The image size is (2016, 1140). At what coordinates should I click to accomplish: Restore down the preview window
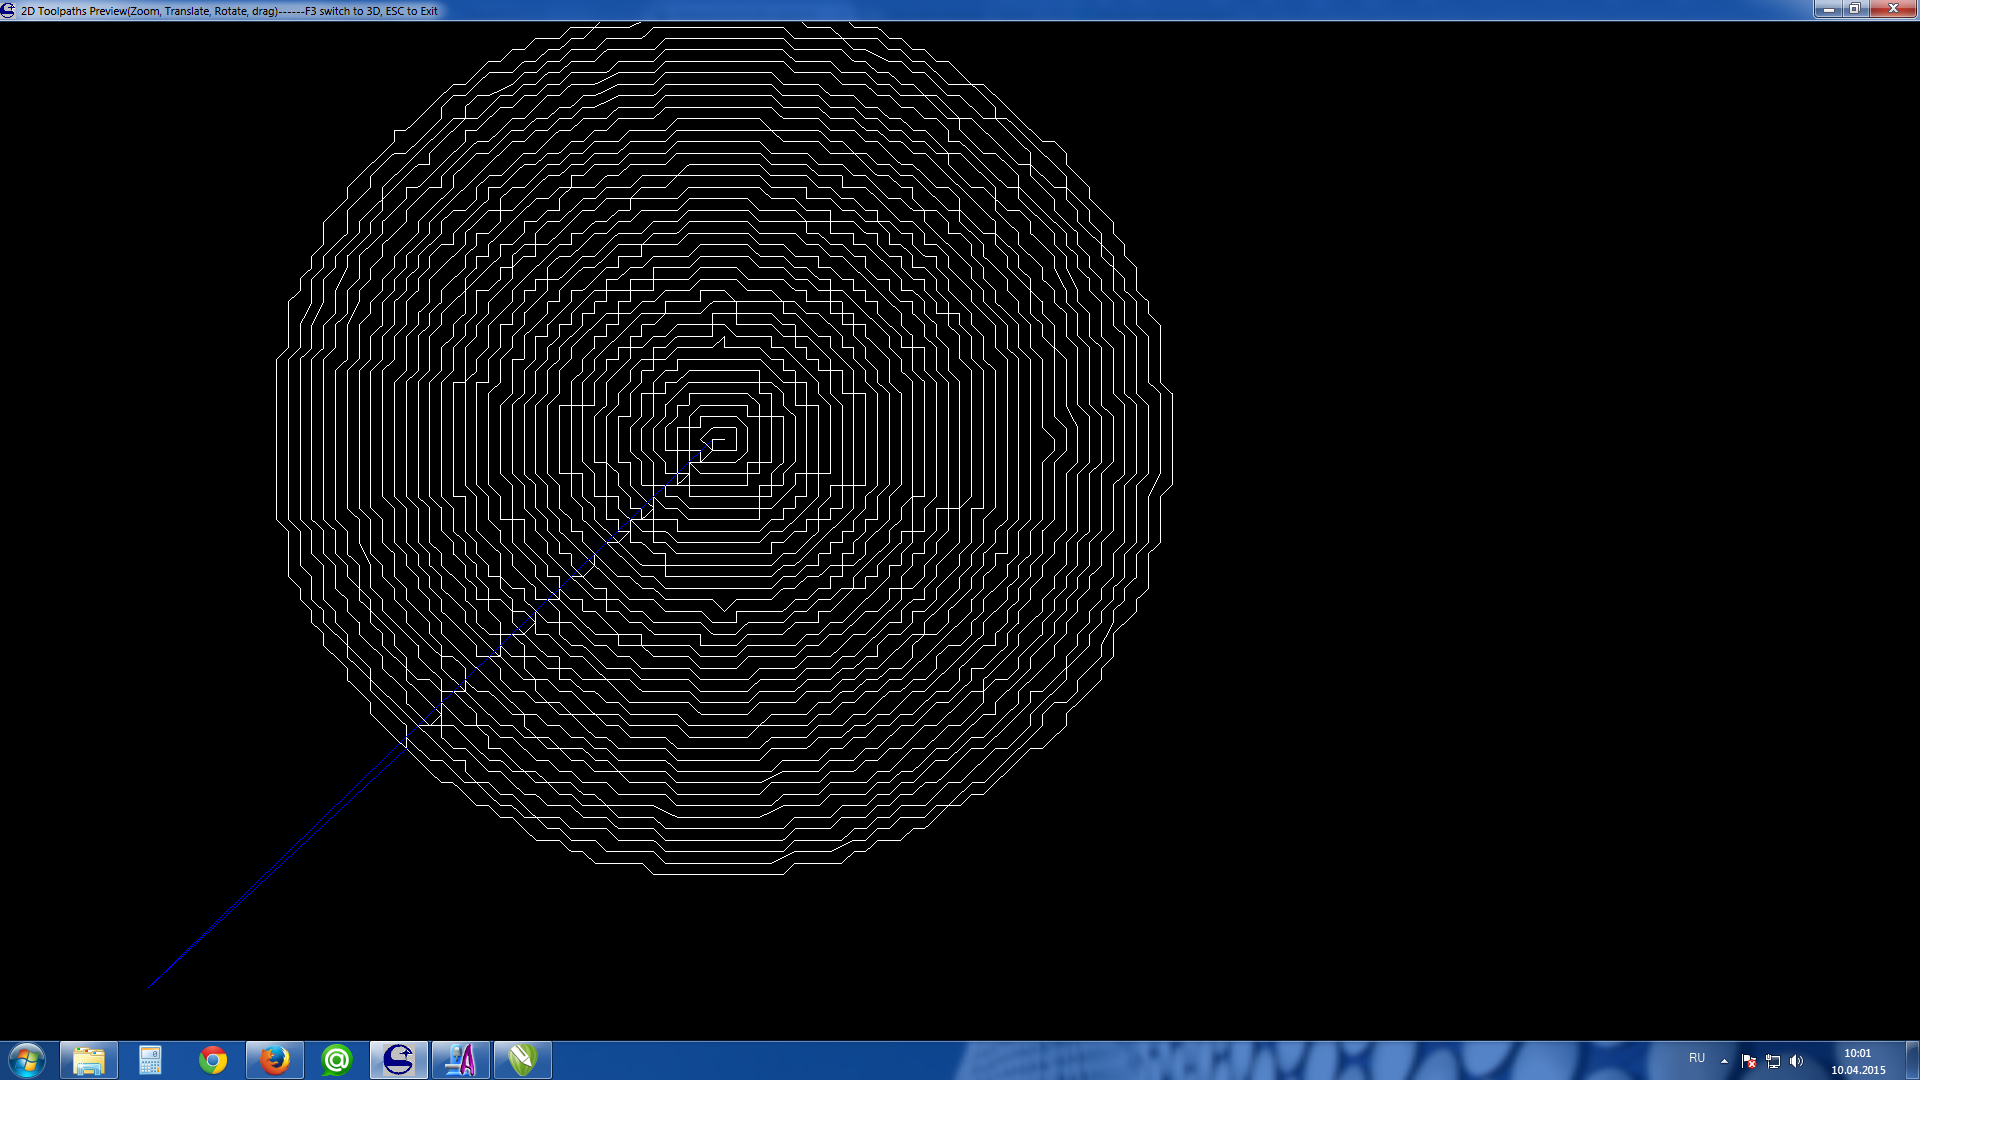1854,9
